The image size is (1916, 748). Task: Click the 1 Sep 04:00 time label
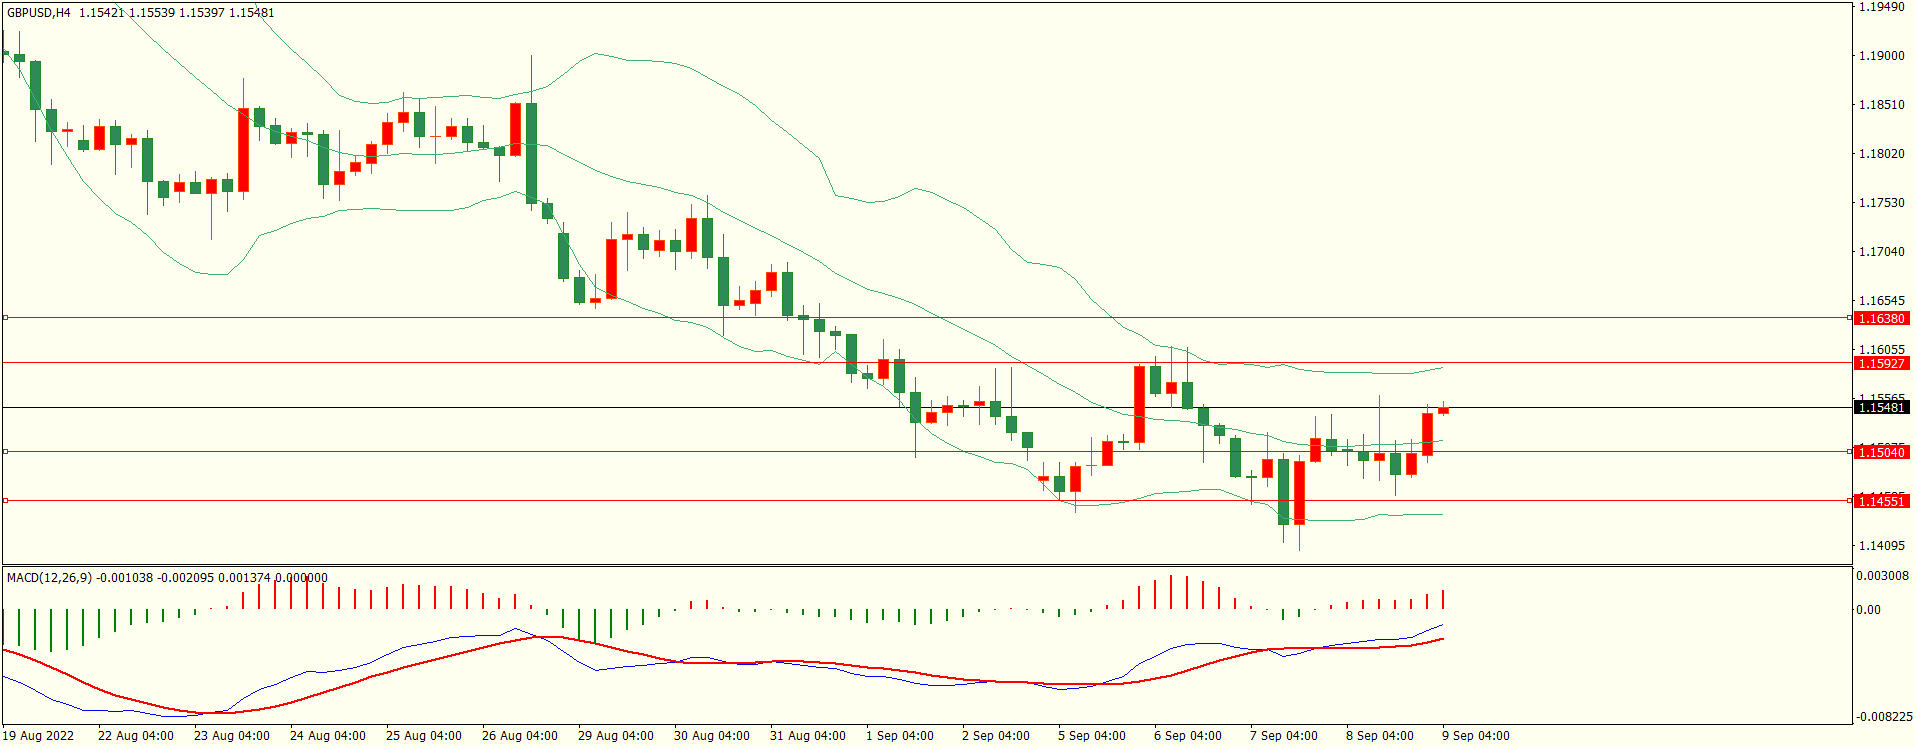[x=900, y=736]
